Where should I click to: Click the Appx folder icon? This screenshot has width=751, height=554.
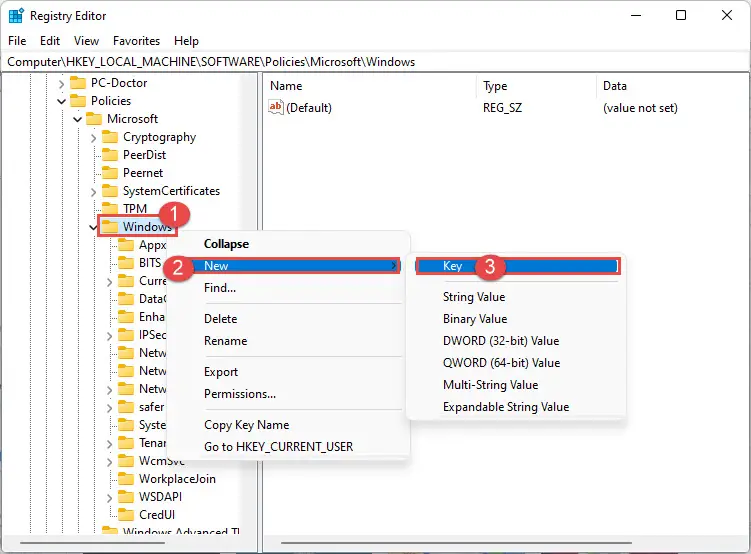click(x=126, y=245)
